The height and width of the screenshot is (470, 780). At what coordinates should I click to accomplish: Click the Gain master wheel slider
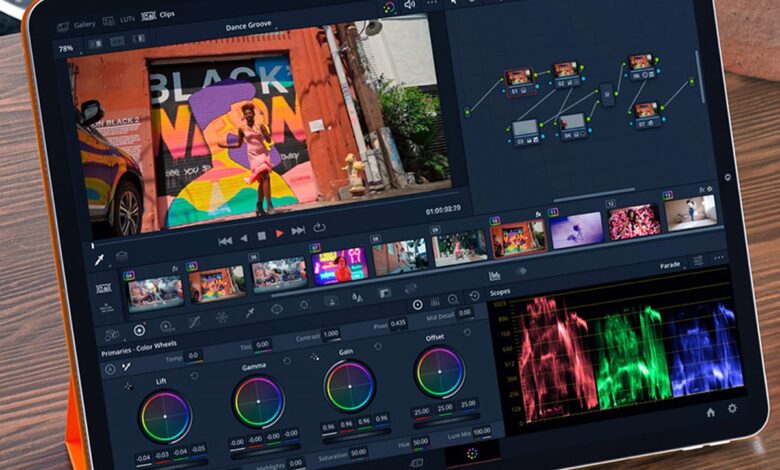(356, 436)
